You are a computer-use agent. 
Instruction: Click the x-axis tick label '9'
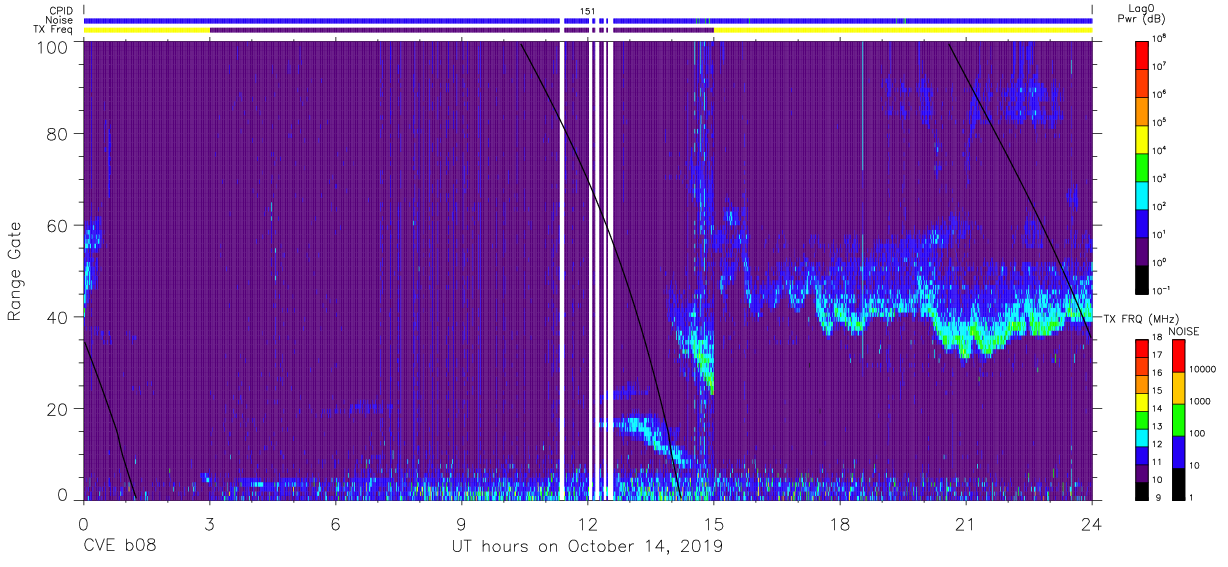click(462, 523)
